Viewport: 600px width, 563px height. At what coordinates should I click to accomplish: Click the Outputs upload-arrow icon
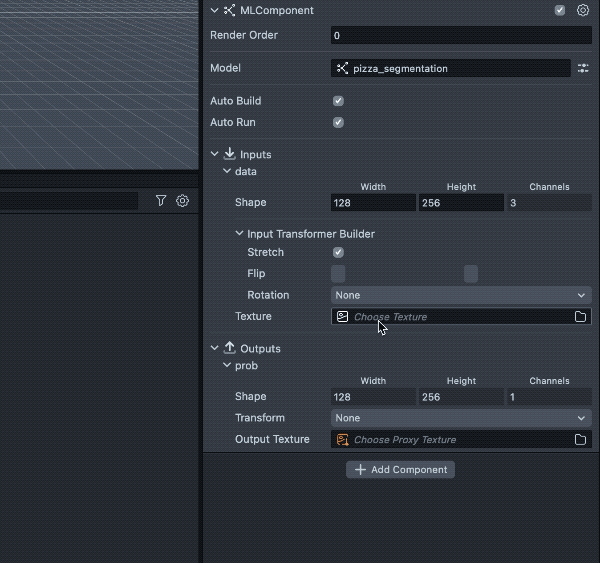pyautogui.click(x=229, y=348)
